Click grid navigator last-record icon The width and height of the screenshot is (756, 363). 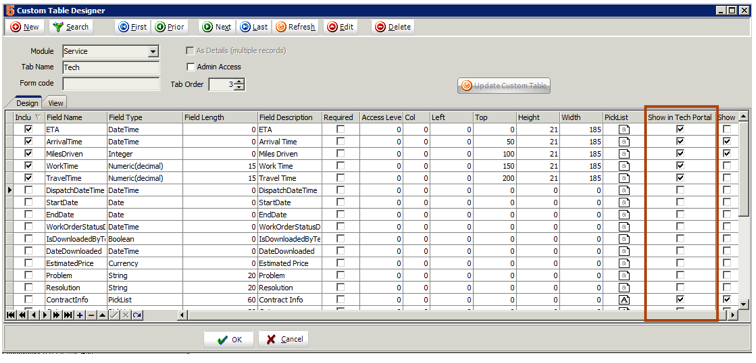click(68, 315)
